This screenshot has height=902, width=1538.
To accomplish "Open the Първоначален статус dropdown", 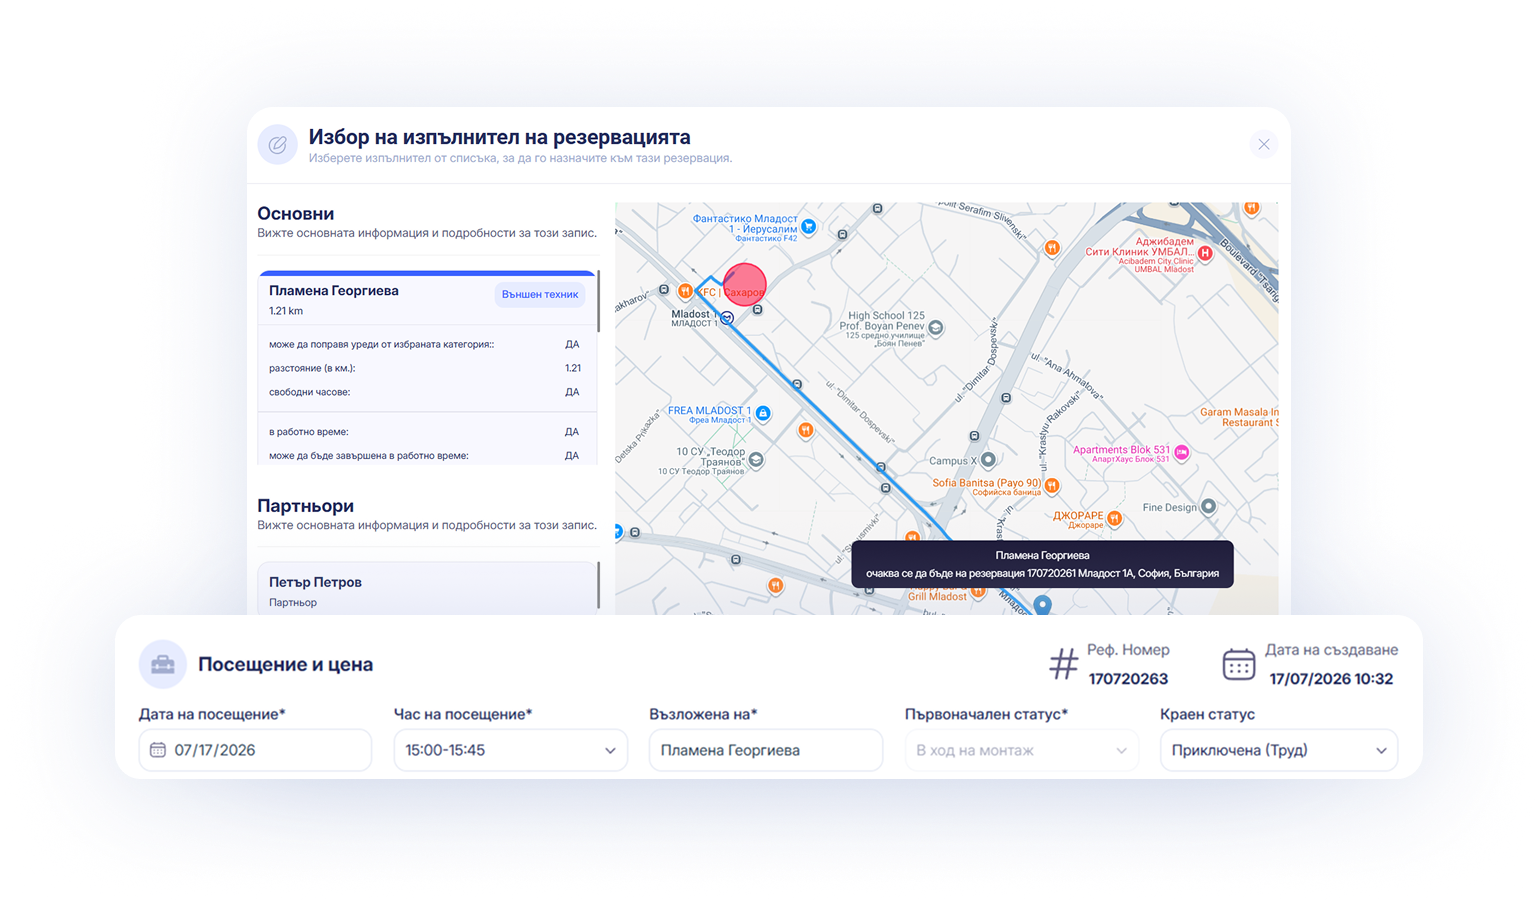I will tap(1021, 750).
